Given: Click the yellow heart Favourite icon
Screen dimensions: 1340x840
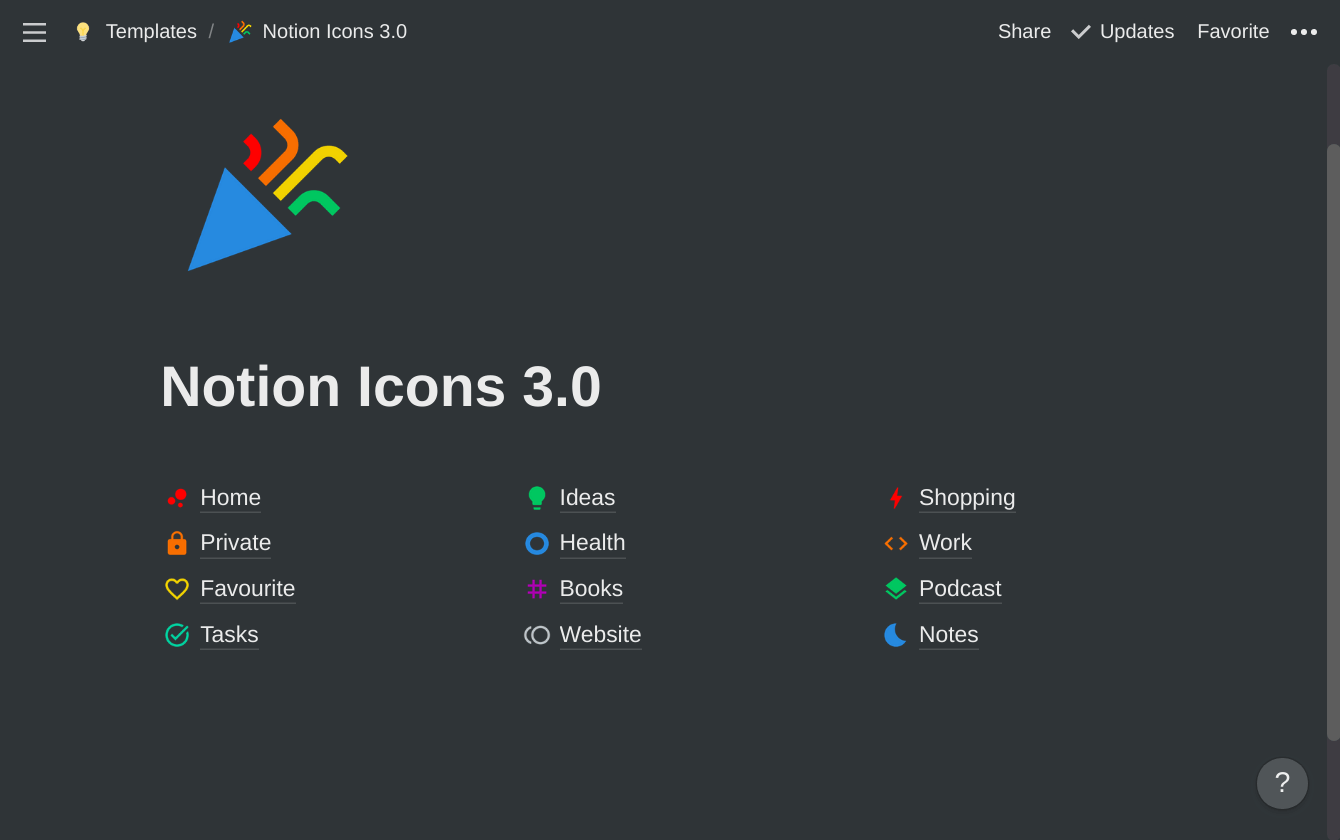Looking at the screenshot, I should (x=177, y=589).
